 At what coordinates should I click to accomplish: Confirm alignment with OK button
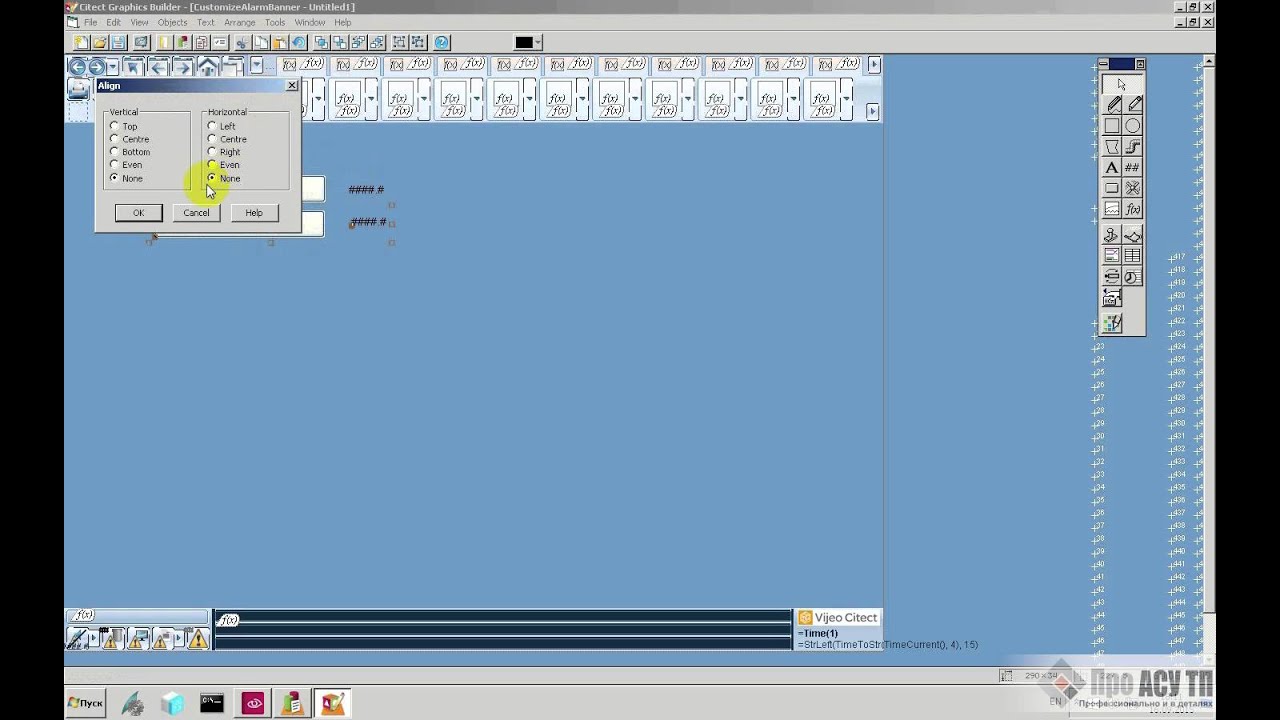(139, 213)
